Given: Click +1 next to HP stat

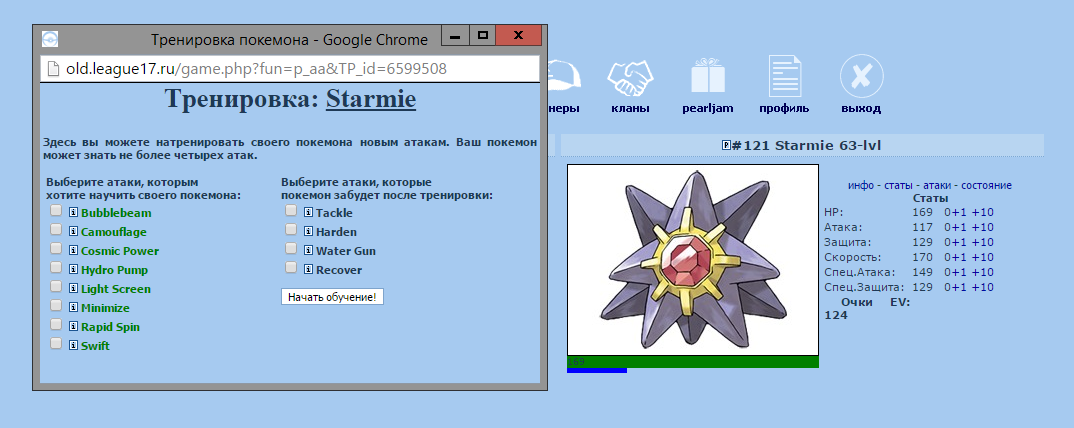Looking at the screenshot, I should (958, 212).
